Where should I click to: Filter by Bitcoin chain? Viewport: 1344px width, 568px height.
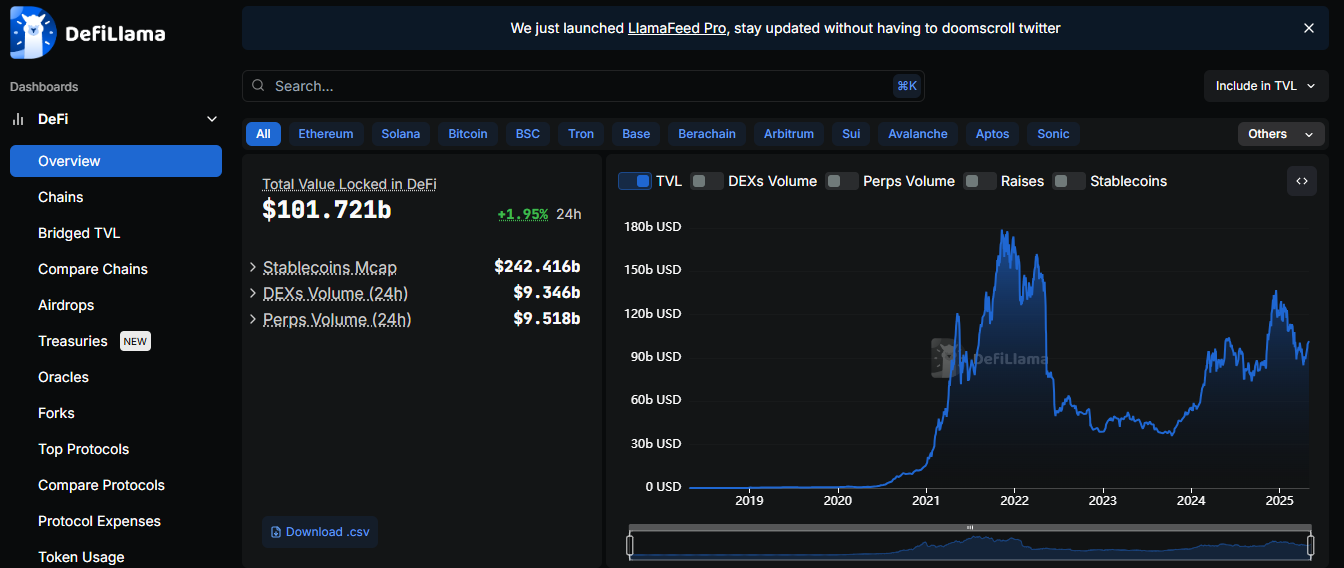tap(468, 134)
